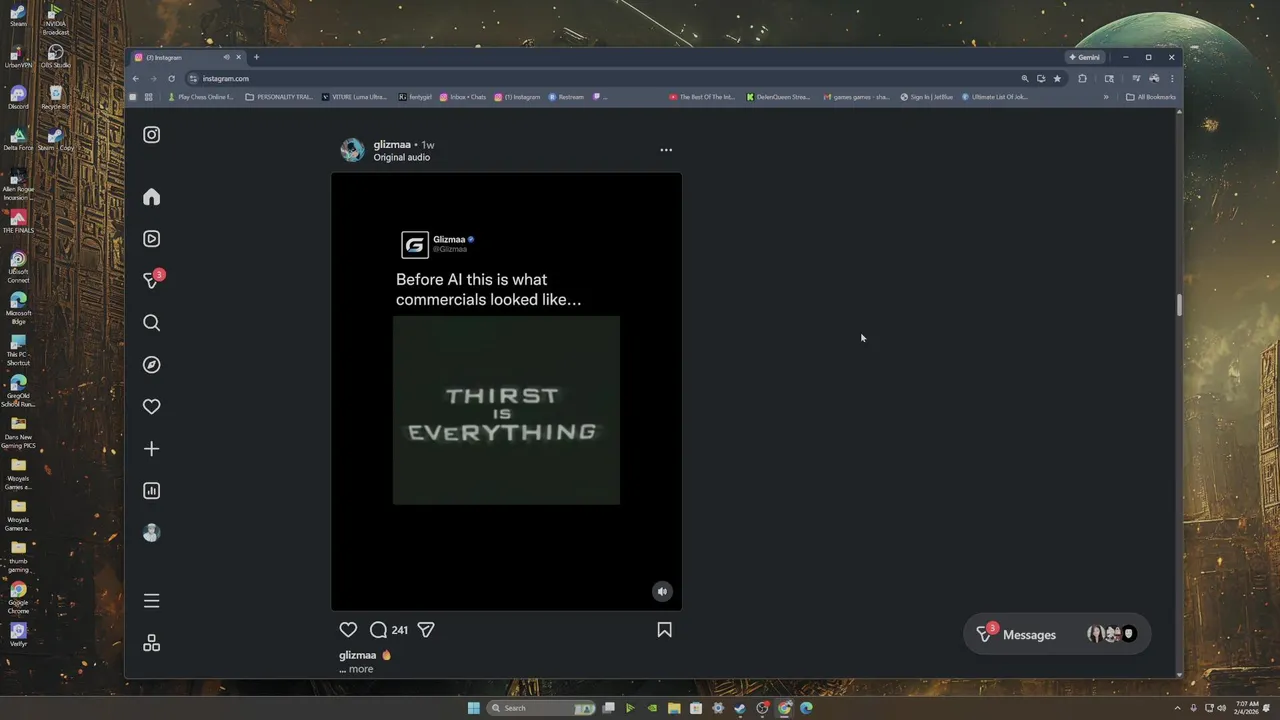
Task: Open Discord desktop shortcut
Action: (x=18, y=97)
